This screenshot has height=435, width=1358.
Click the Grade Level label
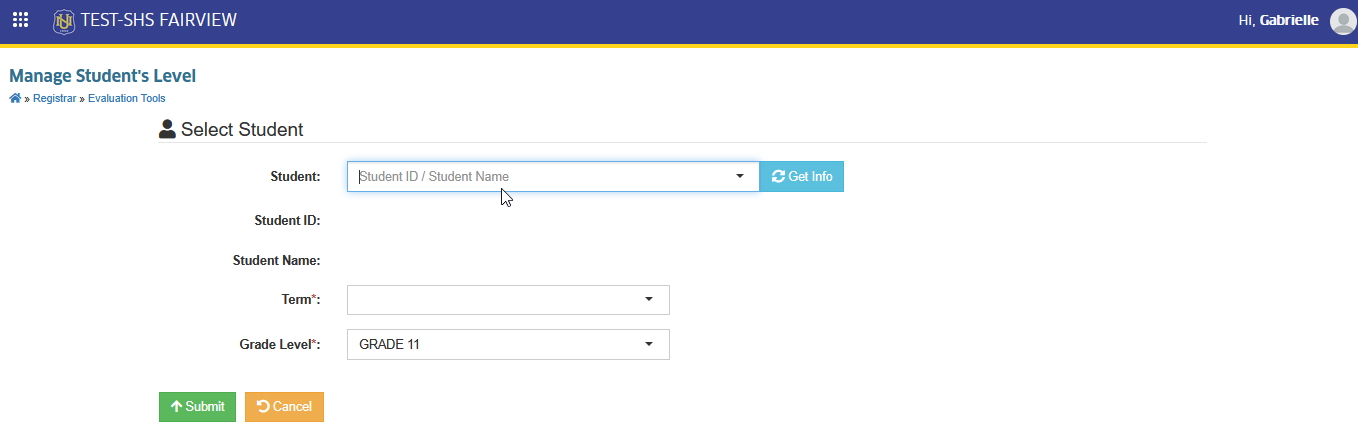(280, 345)
